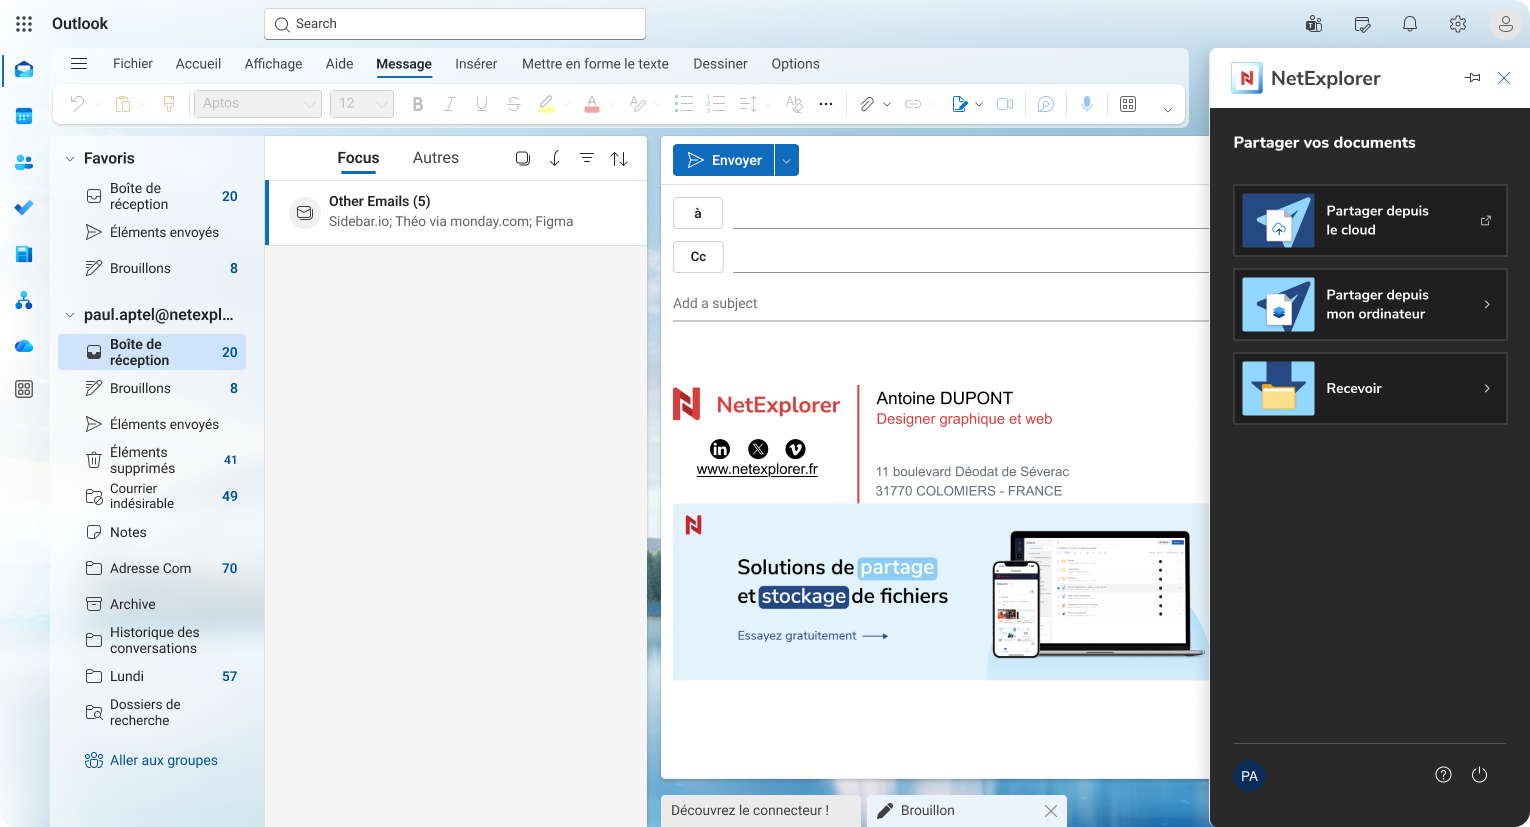Open the Calendar from the left rail
The height and width of the screenshot is (827, 1530).
pos(24,116)
